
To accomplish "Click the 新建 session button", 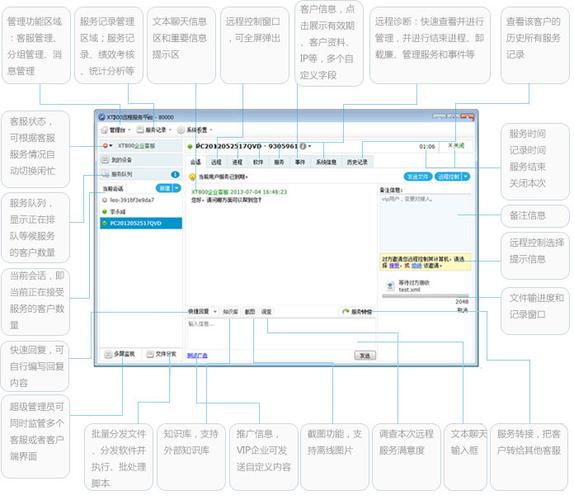I will pyautogui.click(x=164, y=188).
